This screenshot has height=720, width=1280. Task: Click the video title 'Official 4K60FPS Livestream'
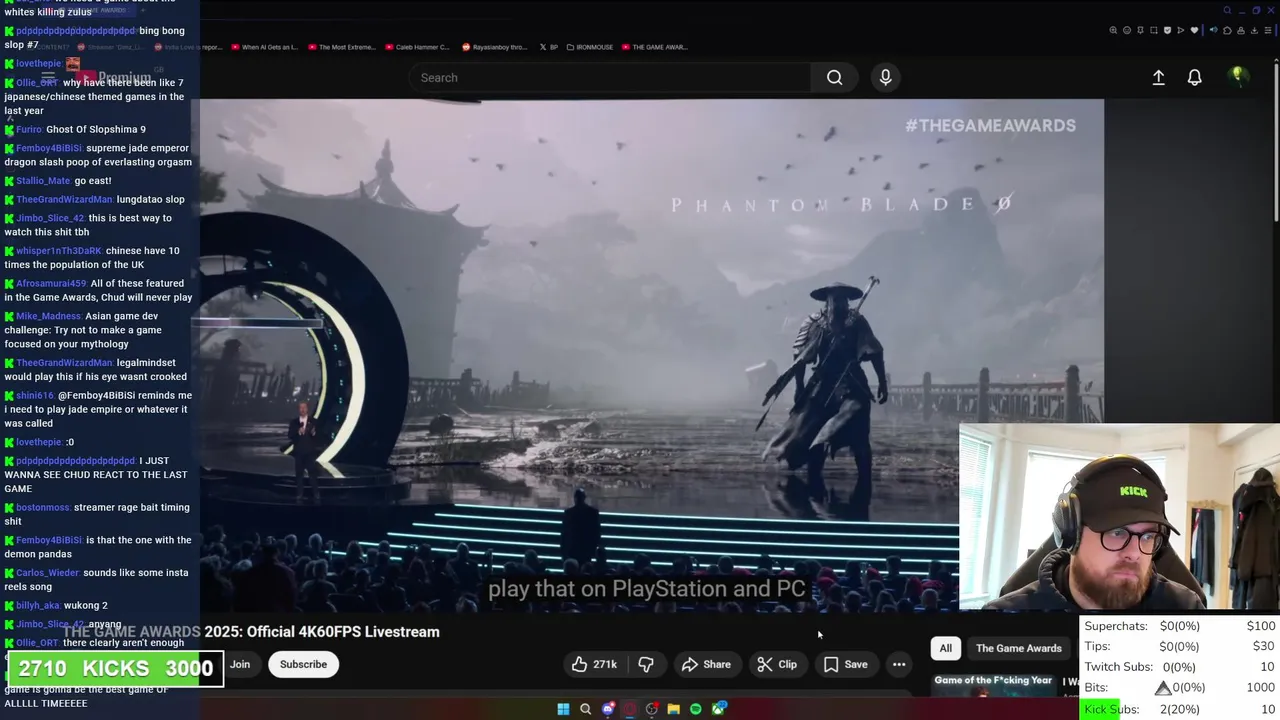coord(343,632)
